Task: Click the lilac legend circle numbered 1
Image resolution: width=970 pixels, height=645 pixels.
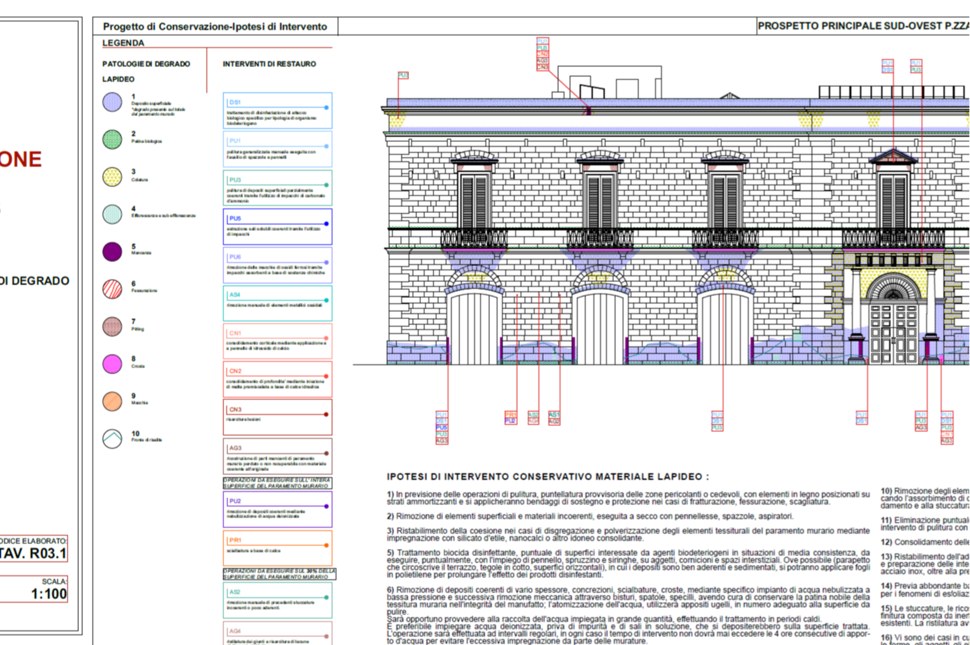Action: pos(112,102)
